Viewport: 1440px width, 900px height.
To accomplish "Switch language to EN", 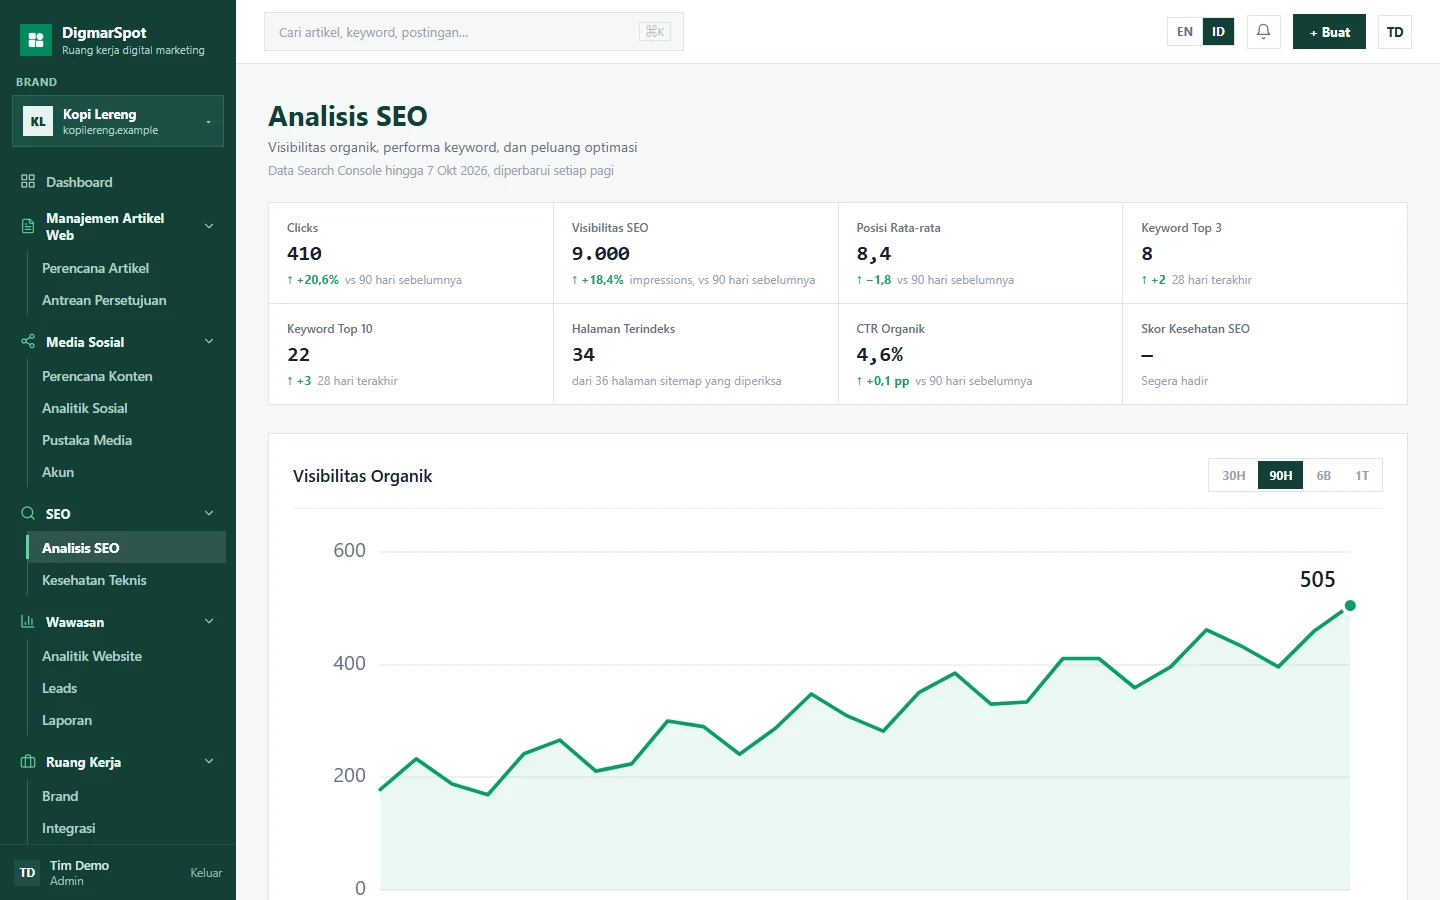I will 1185,32.
